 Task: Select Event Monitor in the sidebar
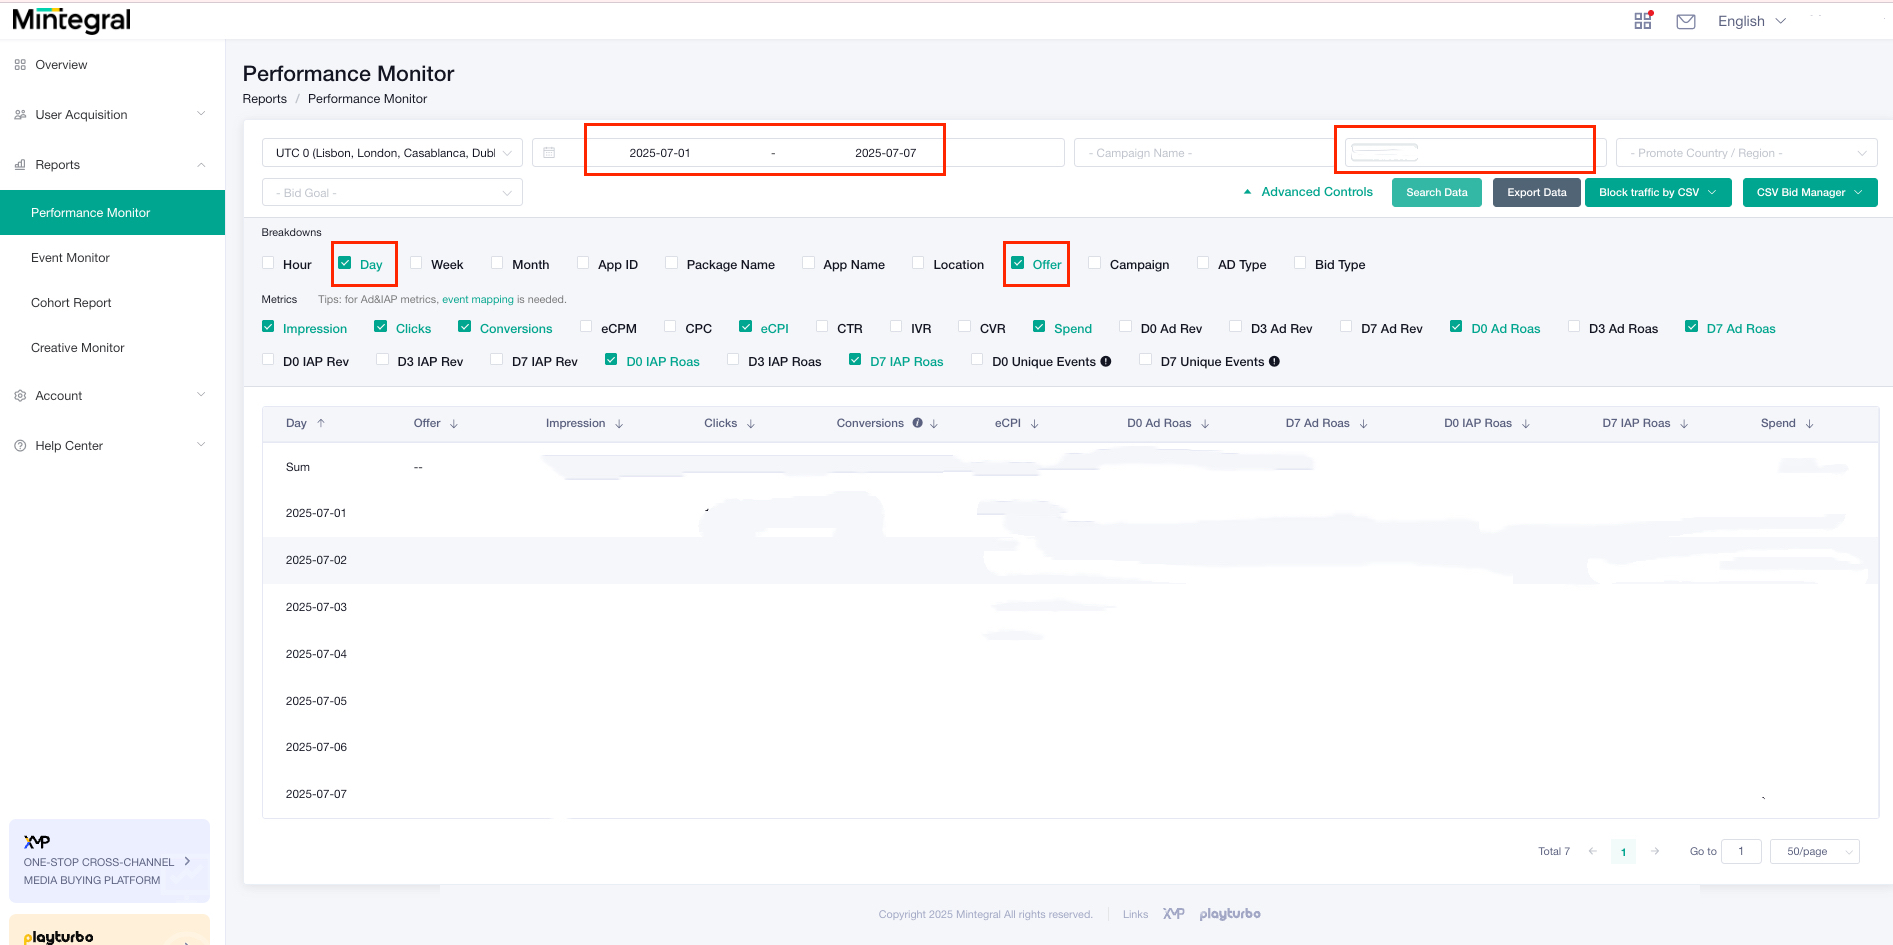[x=70, y=257]
